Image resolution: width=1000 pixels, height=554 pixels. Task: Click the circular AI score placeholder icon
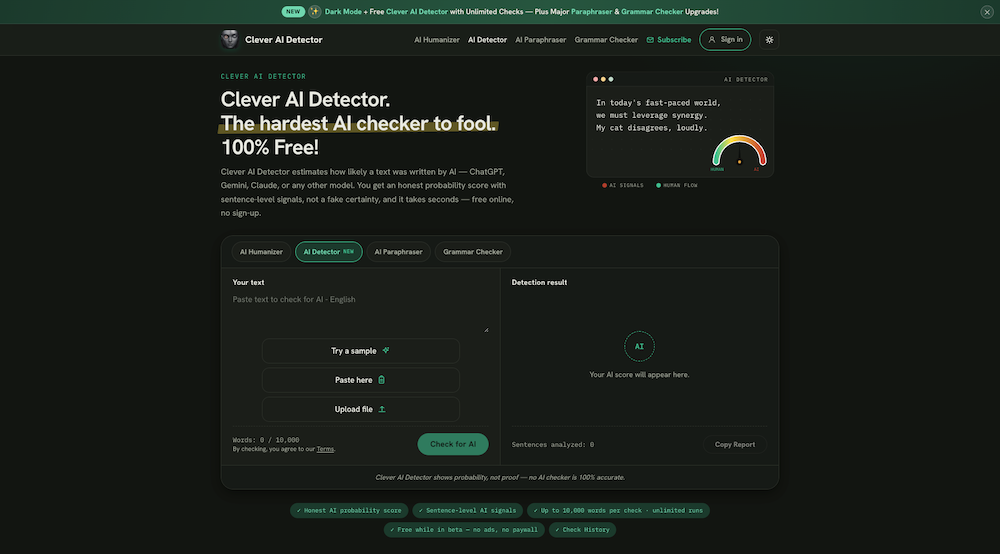coord(639,346)
